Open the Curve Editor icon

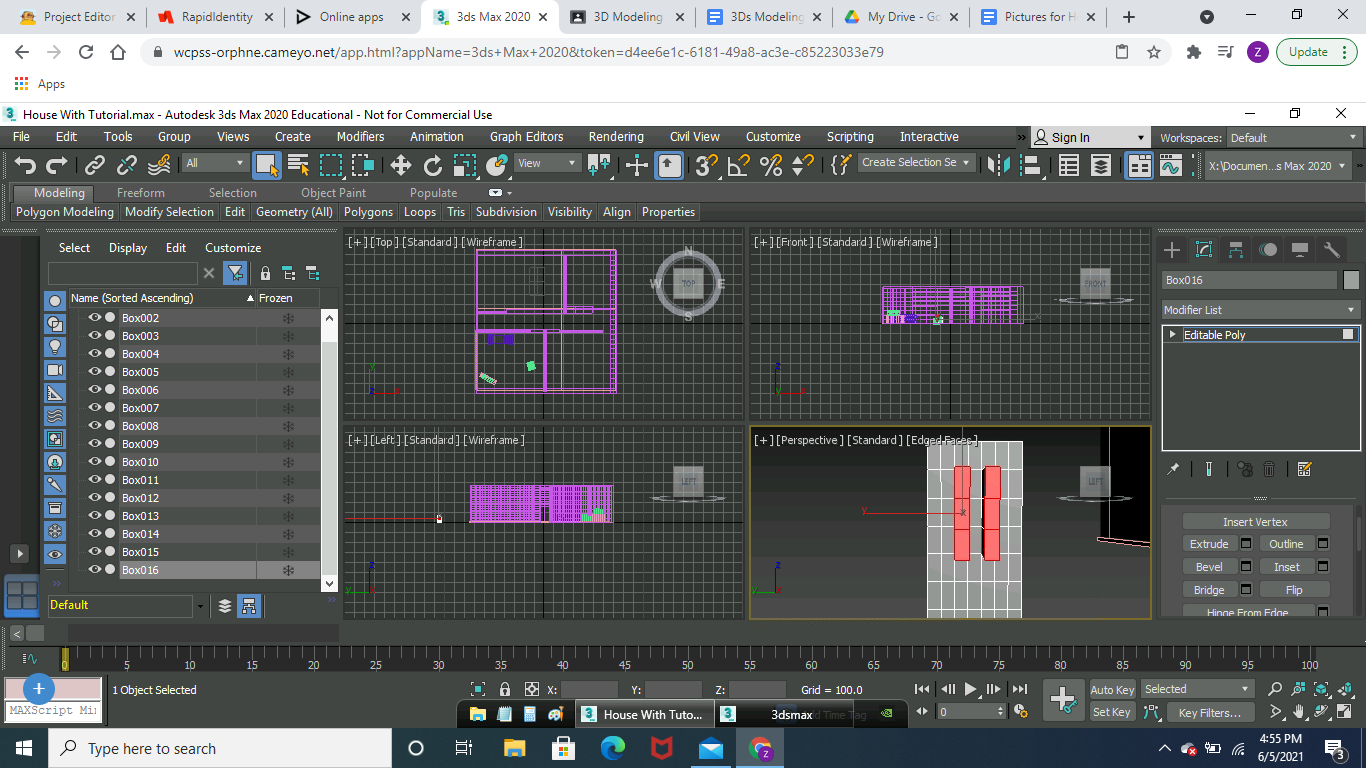tap(1171, 165)
